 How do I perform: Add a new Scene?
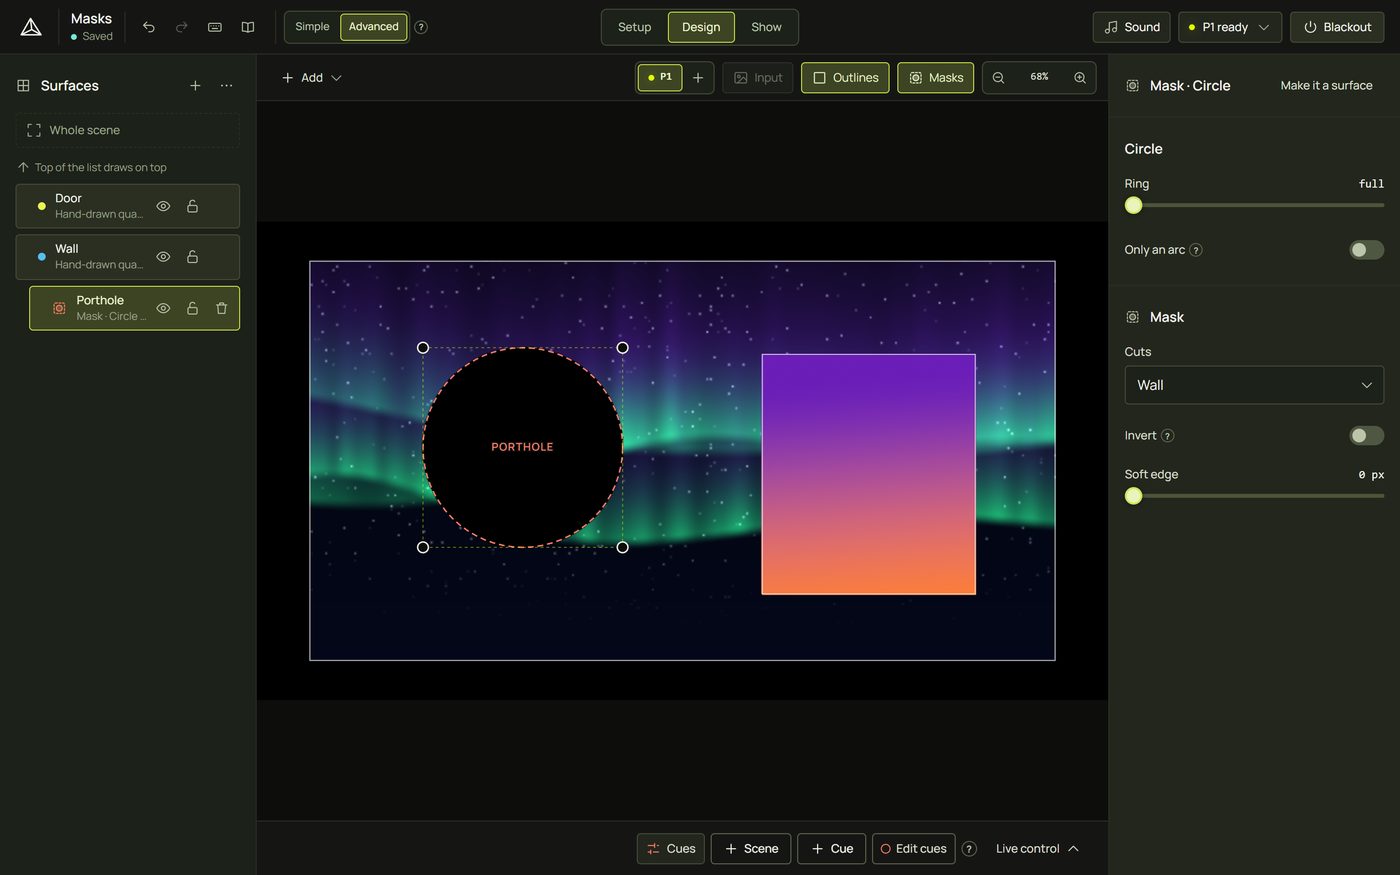click(751, 849)
